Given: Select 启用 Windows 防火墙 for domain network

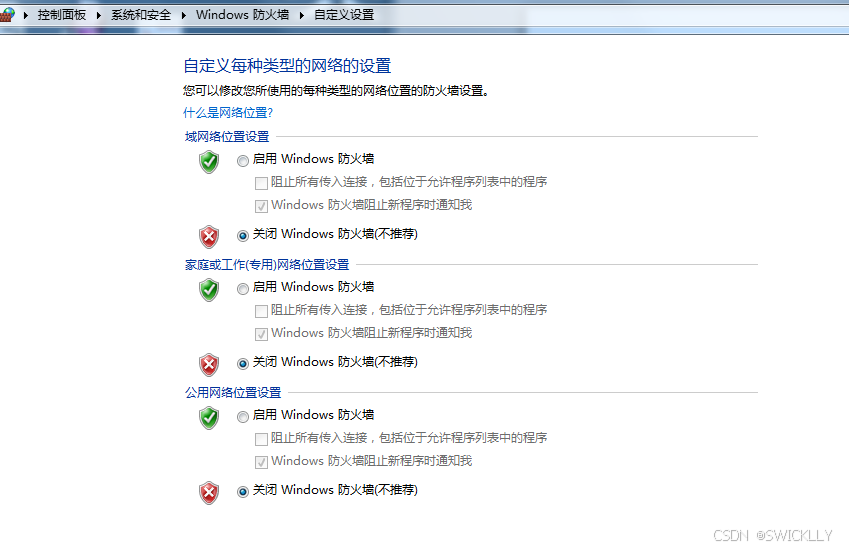Looking at the screenshot, I should tap(243, 161).
